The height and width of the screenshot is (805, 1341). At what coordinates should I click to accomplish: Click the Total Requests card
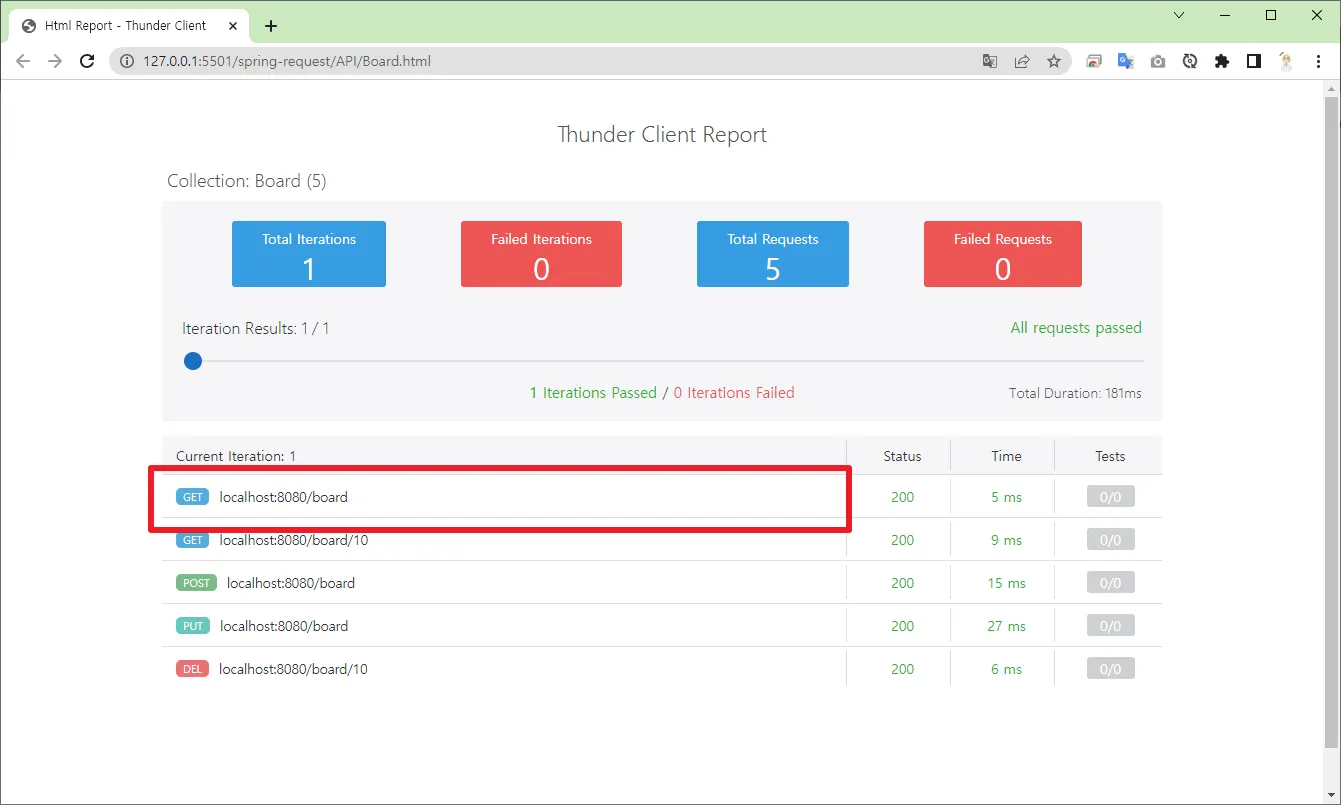coord(773,254)
